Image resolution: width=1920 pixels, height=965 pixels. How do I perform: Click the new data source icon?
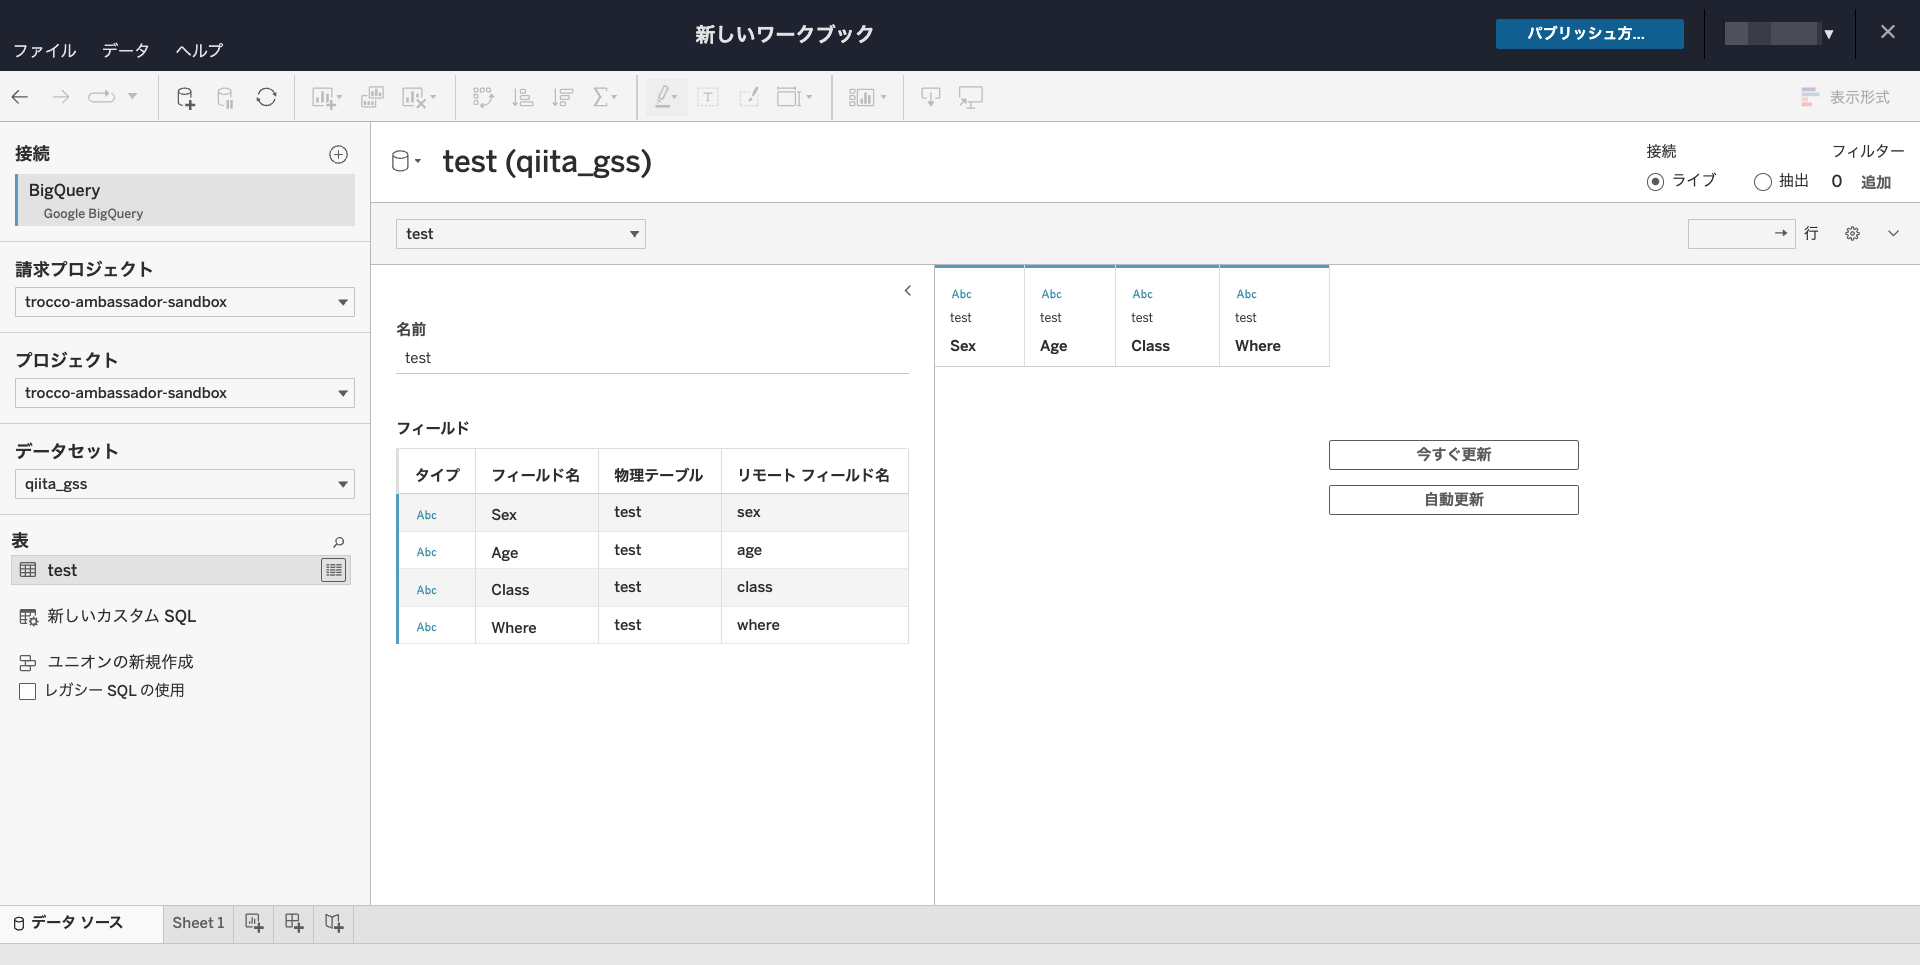point(185,97)
